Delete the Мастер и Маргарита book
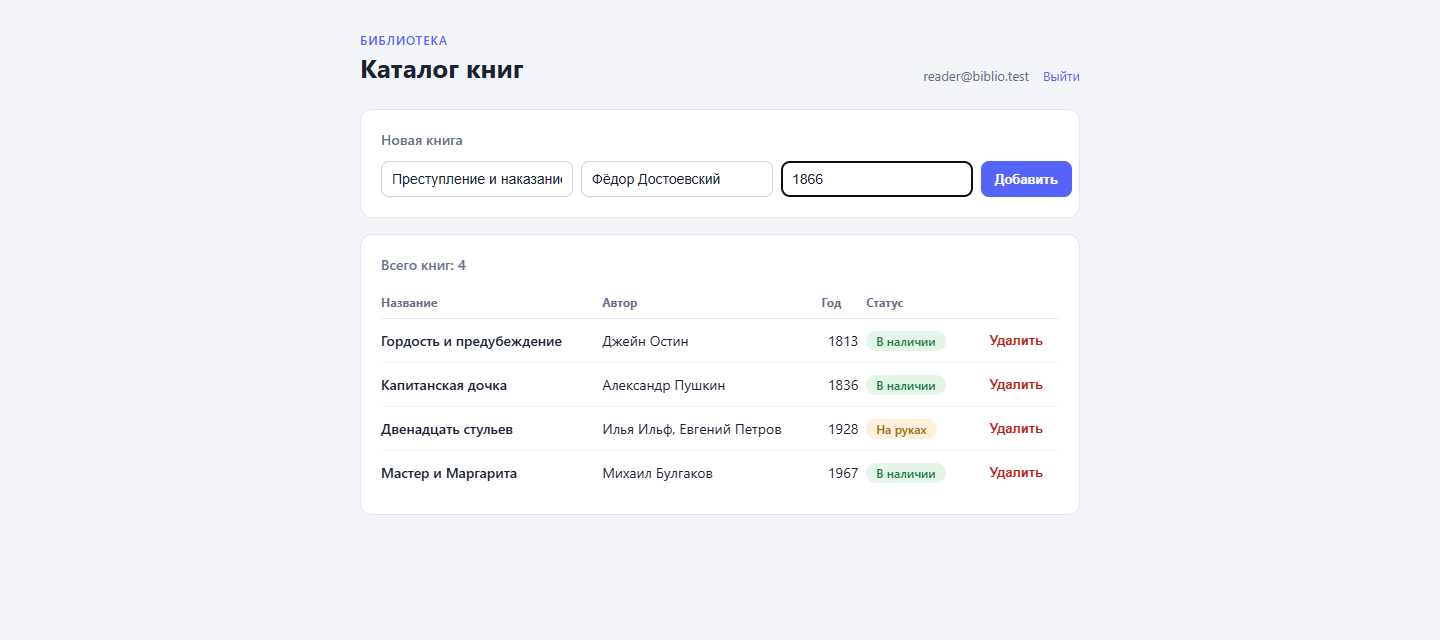Image resolution: width=1440 pixels, height=640 pixels. [1016, 472]
